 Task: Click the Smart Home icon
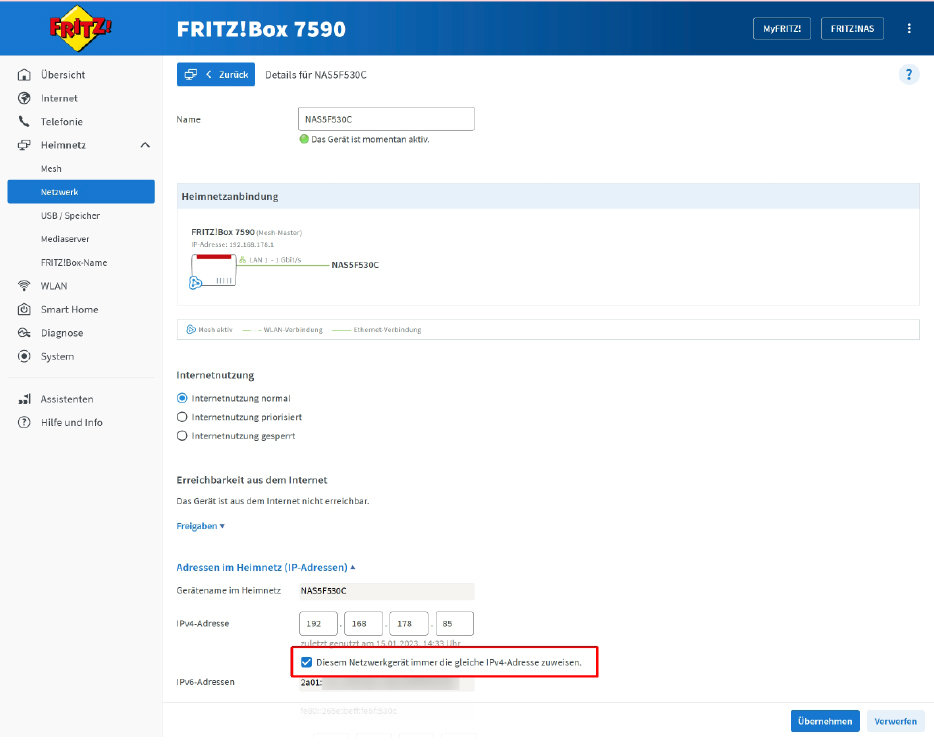(x=24, y=310)
